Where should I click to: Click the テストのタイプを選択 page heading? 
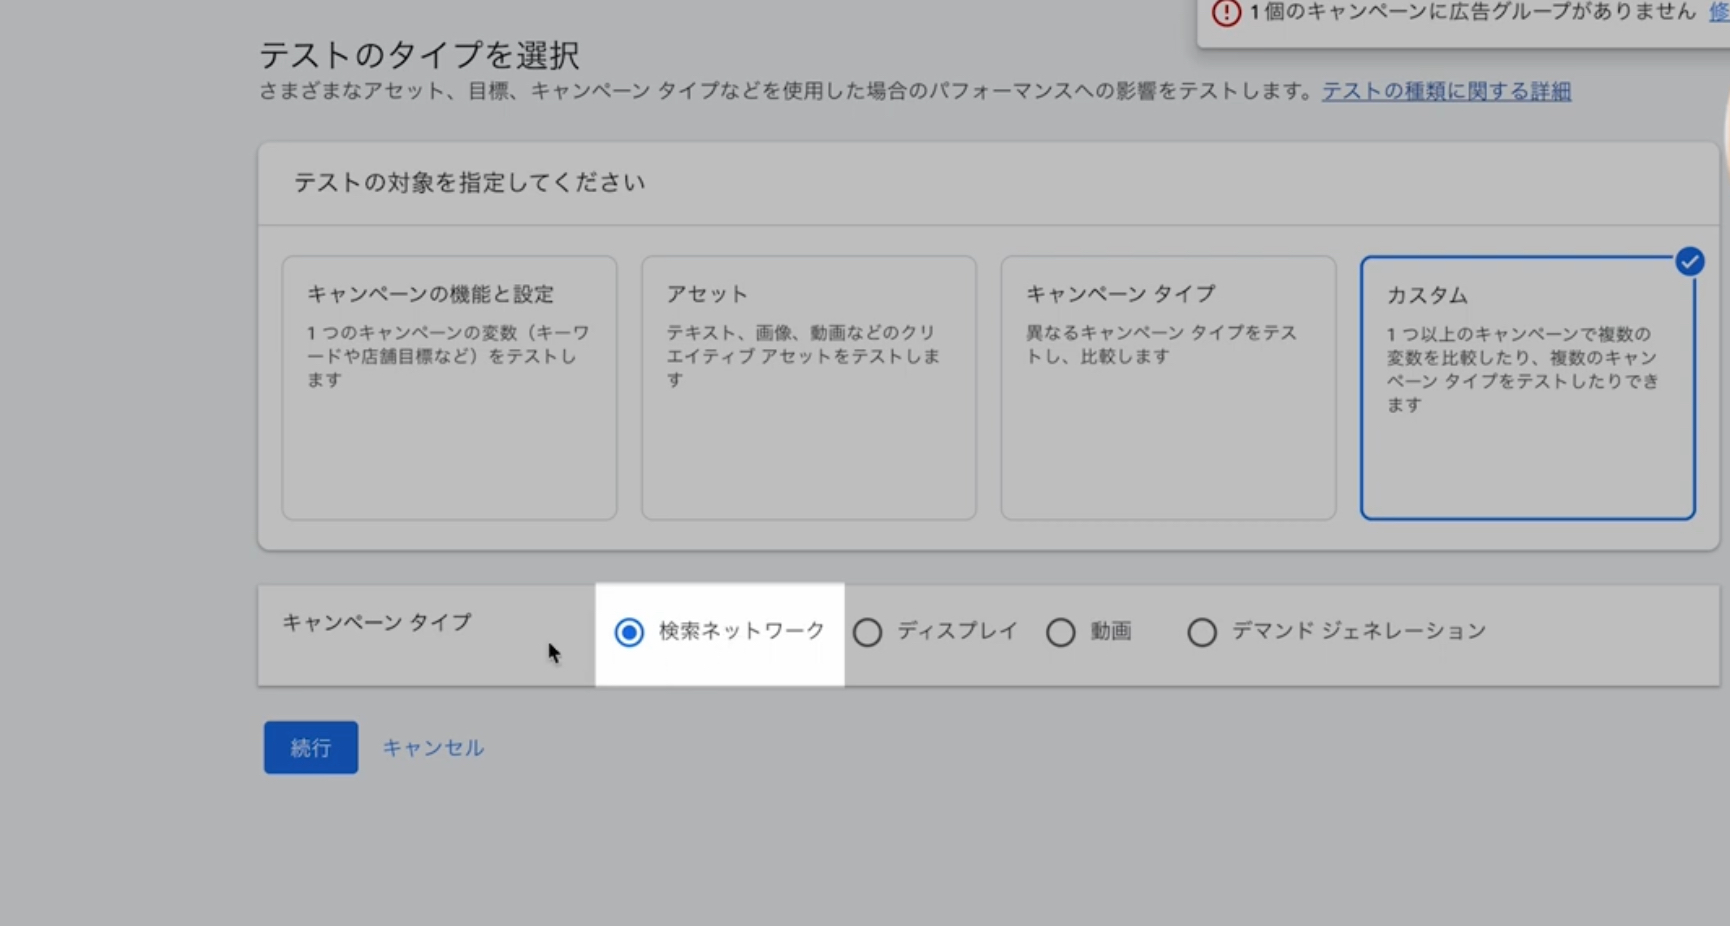419,54
